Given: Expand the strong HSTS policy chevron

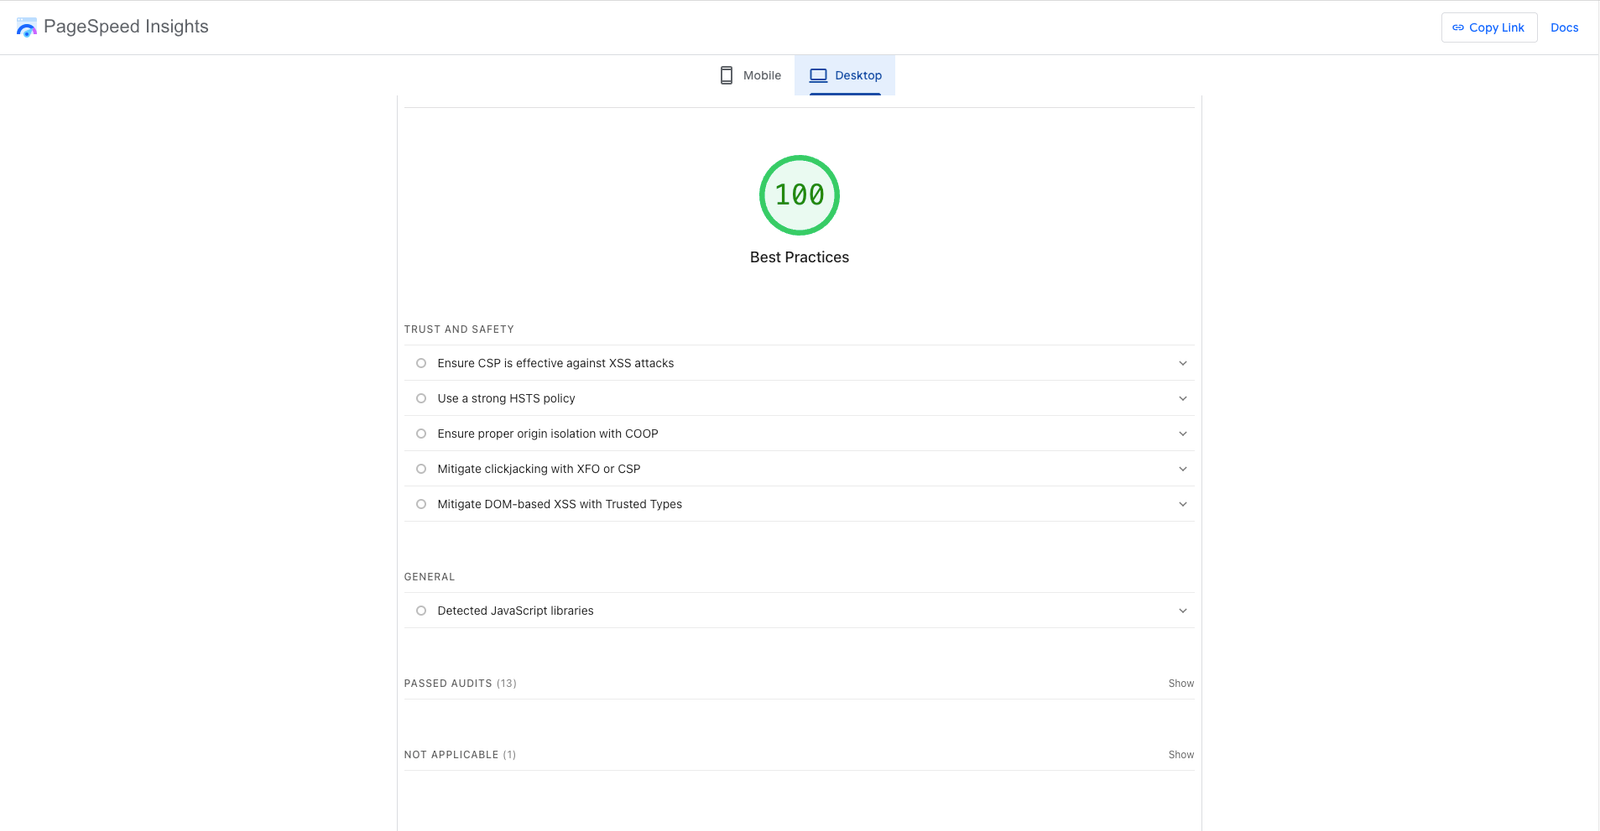Looking at the screenshot, I should click(x=1182, y=398).
